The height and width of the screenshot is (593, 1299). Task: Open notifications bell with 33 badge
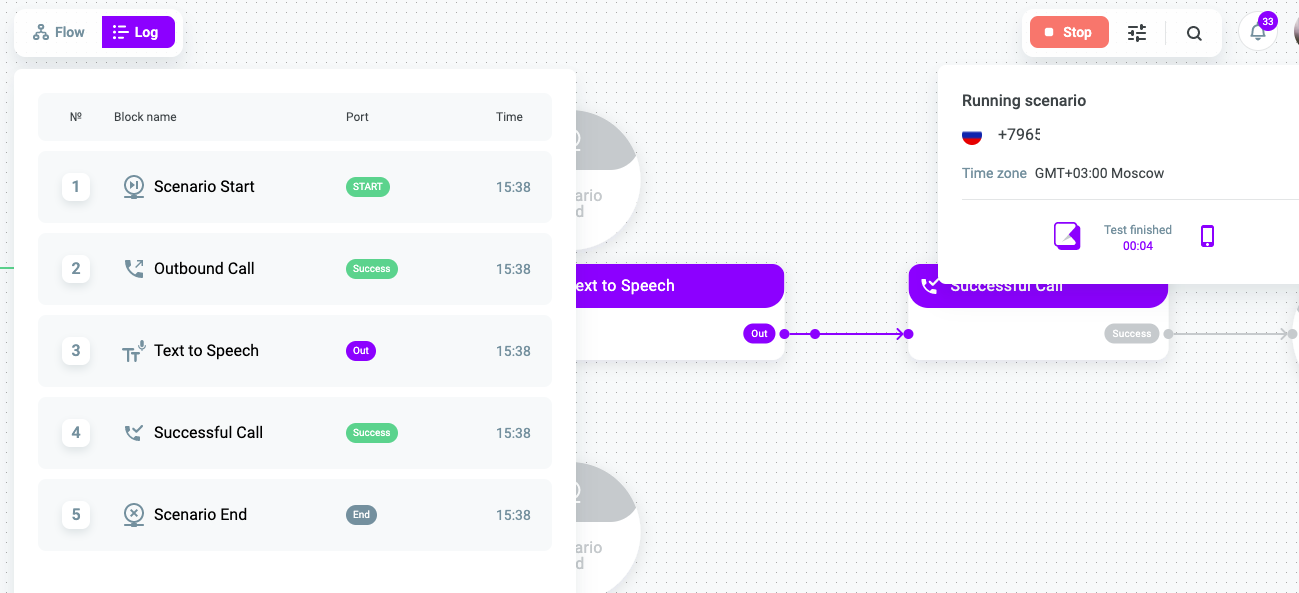1258,31
